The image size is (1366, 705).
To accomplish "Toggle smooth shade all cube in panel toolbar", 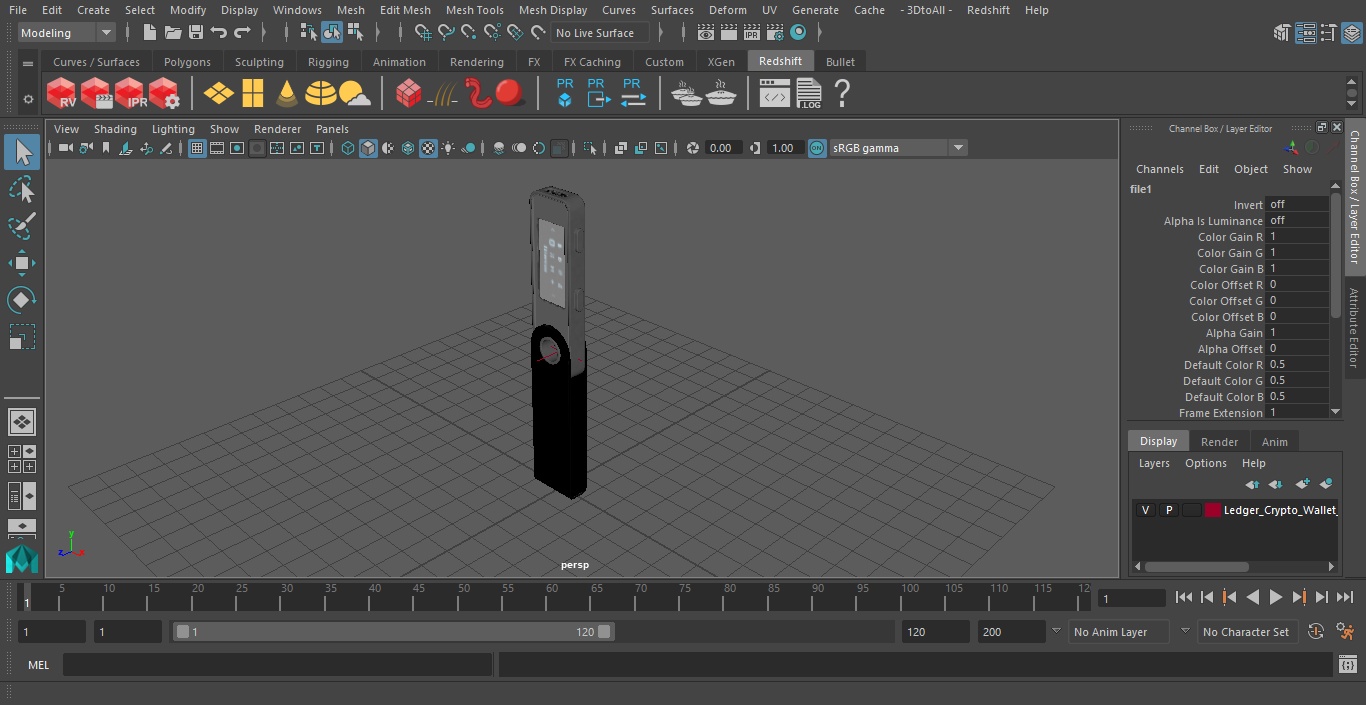I will pyautogui.click(x=368, y=148).
